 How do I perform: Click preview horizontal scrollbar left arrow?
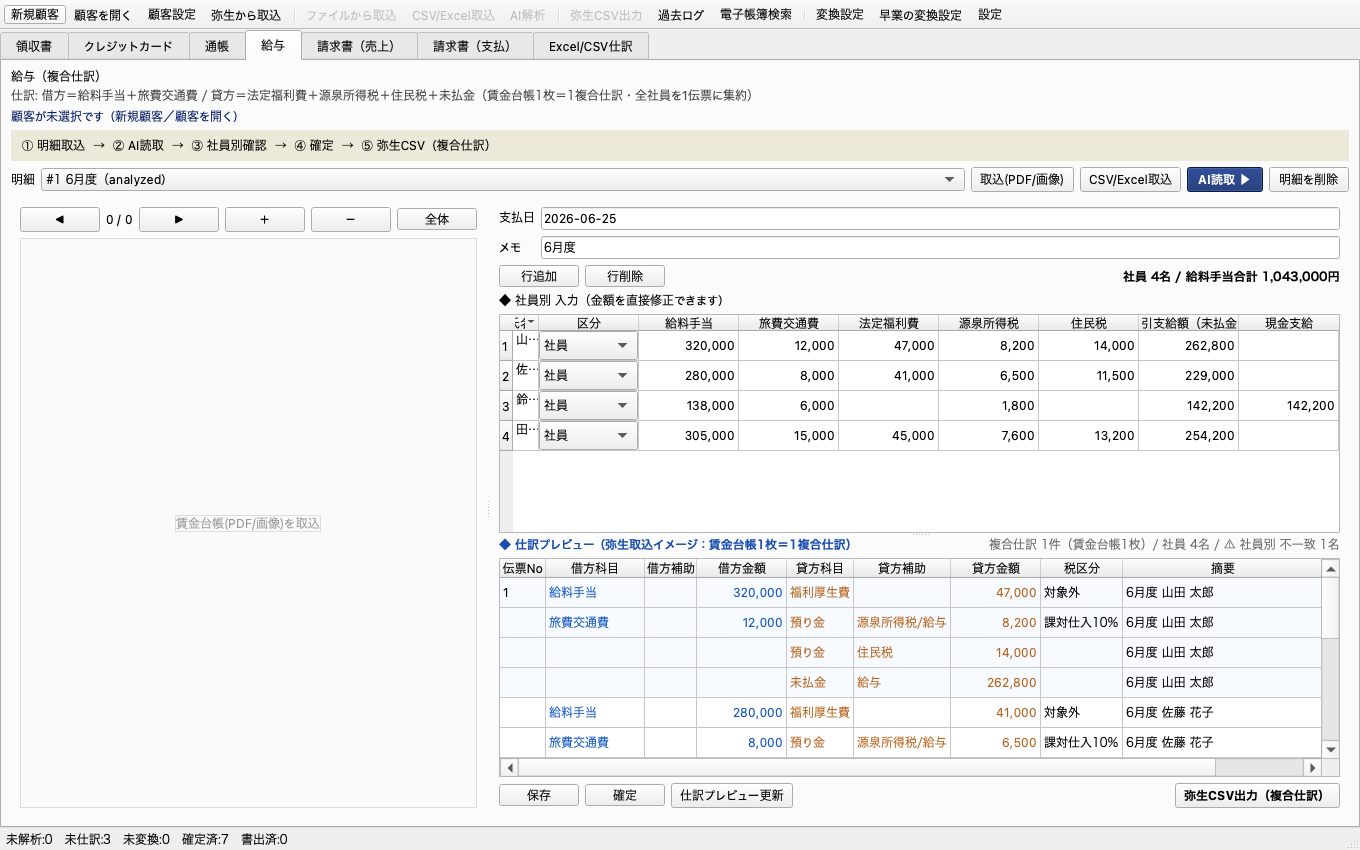coord(509,768)
